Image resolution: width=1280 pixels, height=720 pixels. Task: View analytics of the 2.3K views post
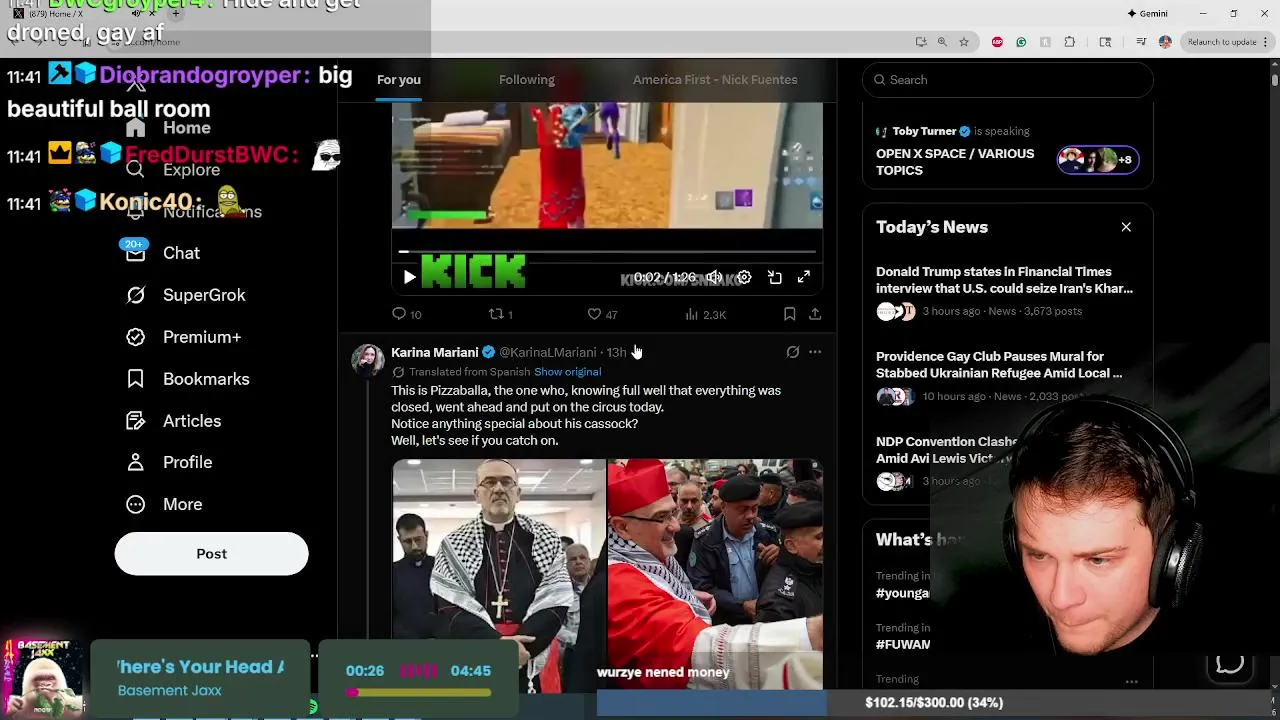pyautogui.click(x=705, y=314)
